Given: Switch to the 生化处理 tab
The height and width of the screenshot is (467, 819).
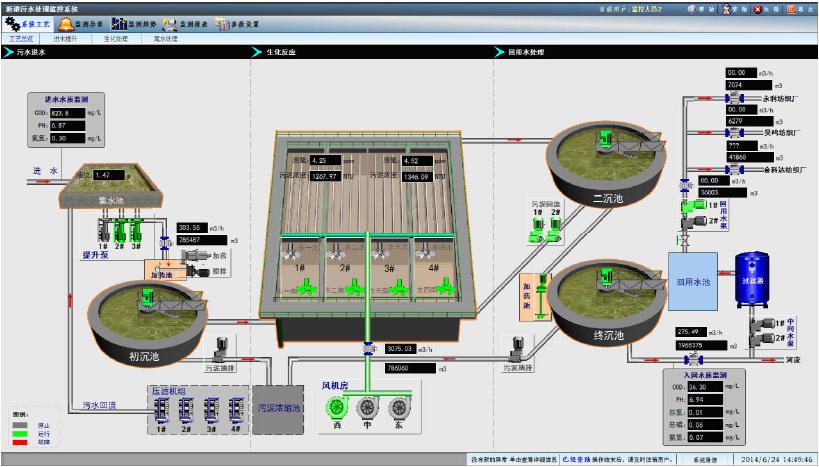Looking at the screenshot, I should tap(116, 39).
